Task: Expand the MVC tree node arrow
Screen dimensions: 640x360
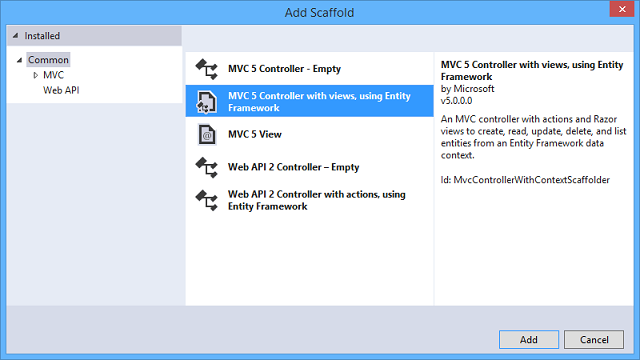Action: (x=36, y=75)
